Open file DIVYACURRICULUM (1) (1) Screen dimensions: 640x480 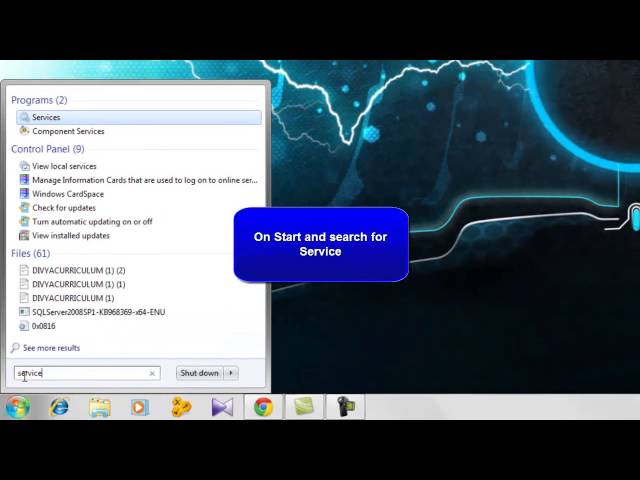[x=78, y=284]
